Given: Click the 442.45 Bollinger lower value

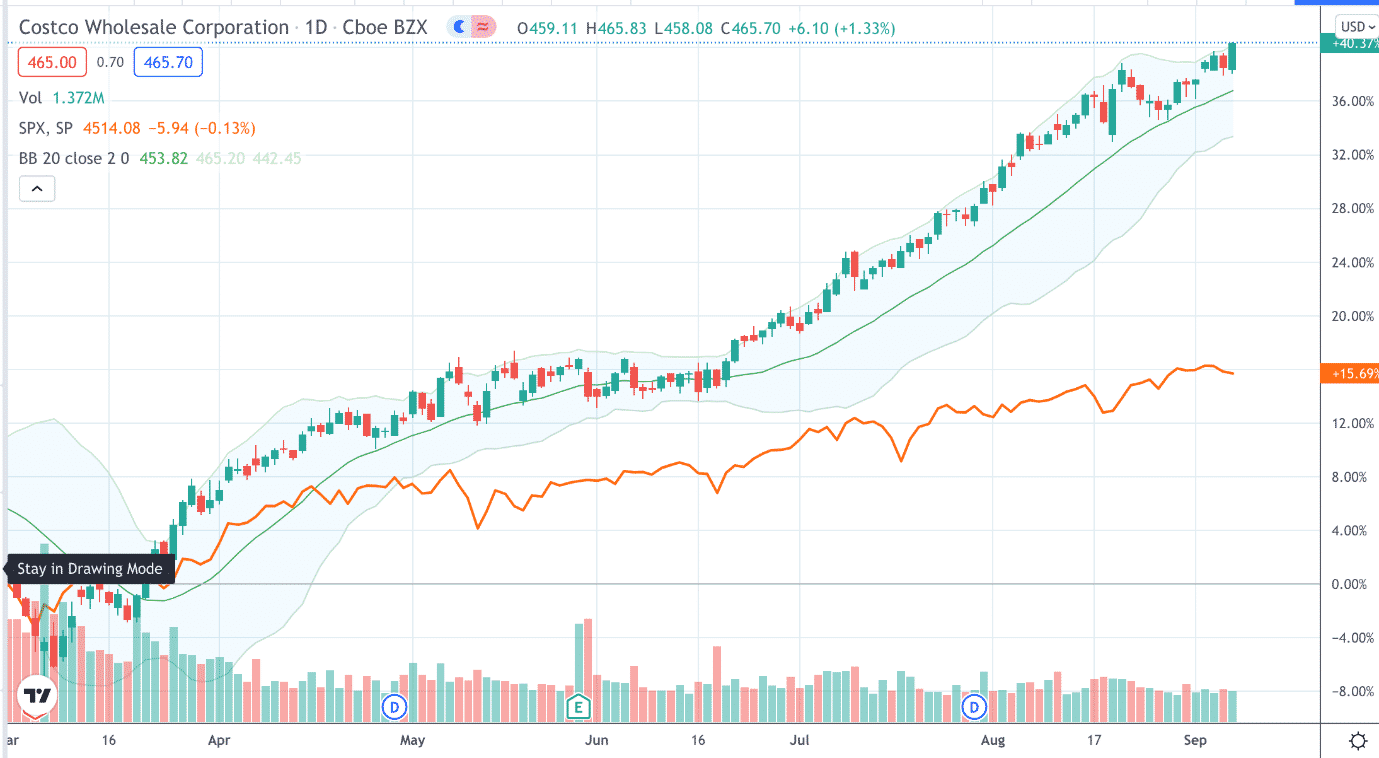Looking at the screenshot, I should click(x=278, y=158).
